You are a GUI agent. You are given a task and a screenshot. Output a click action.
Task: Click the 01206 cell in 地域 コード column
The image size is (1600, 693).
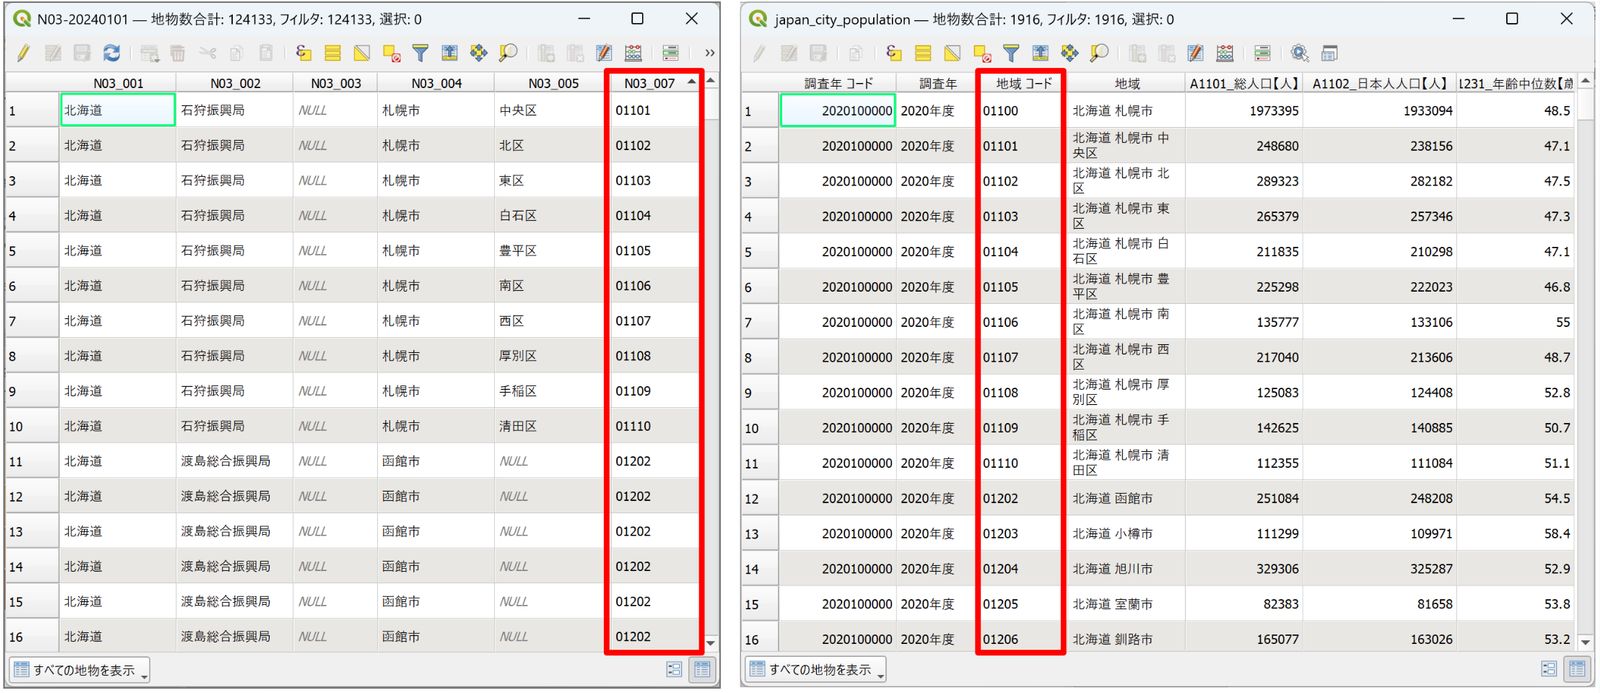click(x=1022, y=639)
